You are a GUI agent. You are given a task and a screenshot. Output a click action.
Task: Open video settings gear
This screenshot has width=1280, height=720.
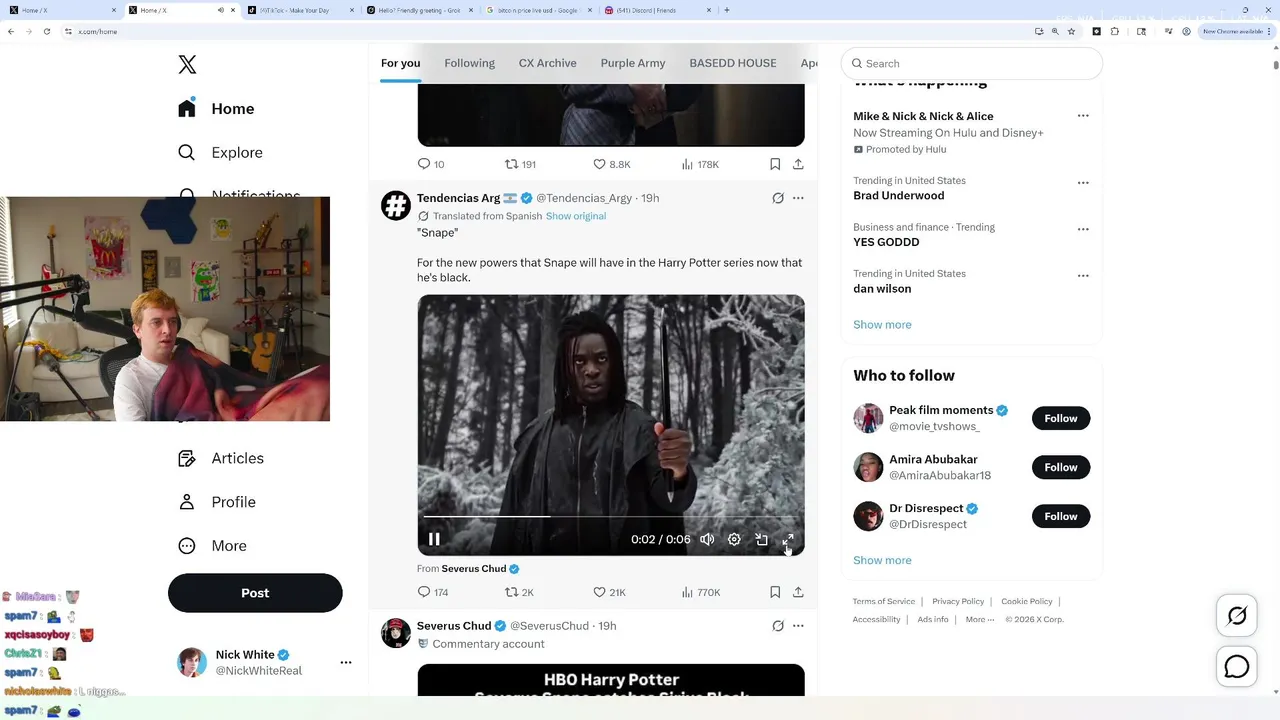pyautogui.click(x=734, y=539)
